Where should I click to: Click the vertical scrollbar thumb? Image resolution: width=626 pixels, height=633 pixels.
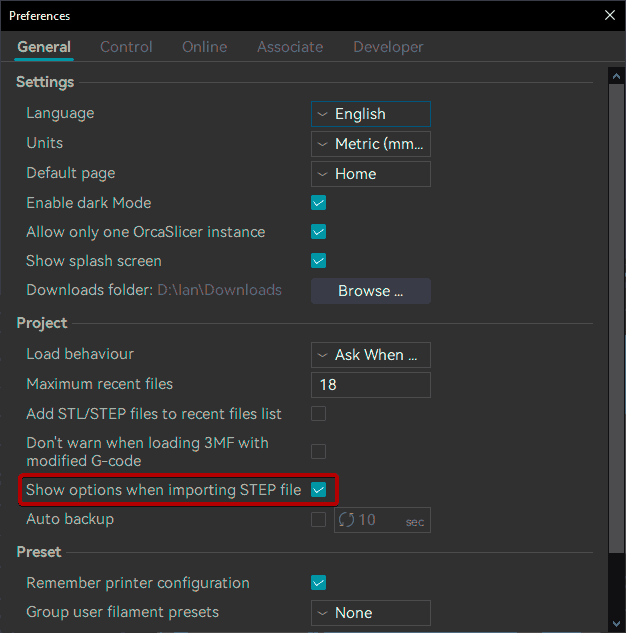coord(616,319)
